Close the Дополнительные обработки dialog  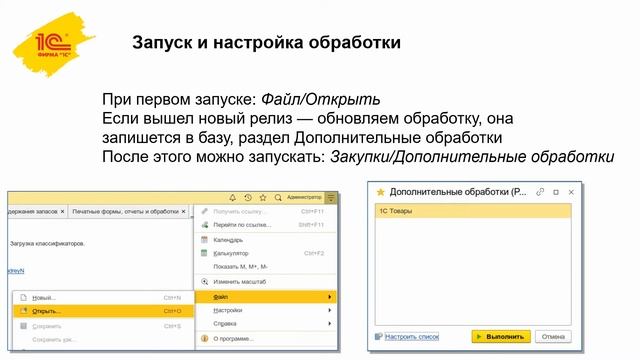[x=571, y=192]
